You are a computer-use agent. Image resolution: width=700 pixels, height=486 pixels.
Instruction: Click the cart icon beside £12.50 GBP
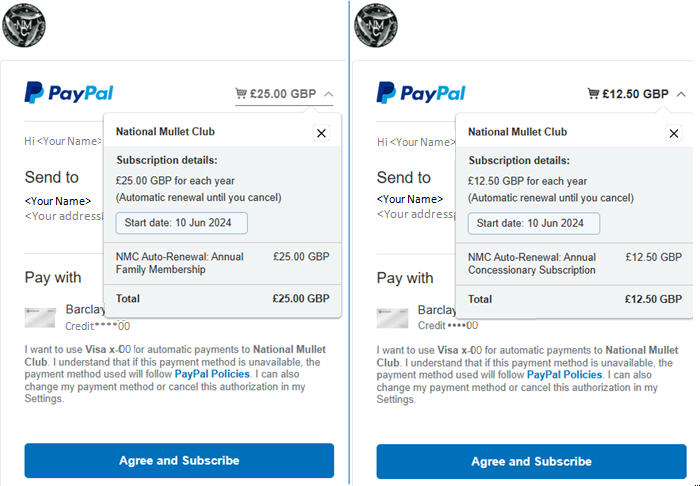click(593, 94)
